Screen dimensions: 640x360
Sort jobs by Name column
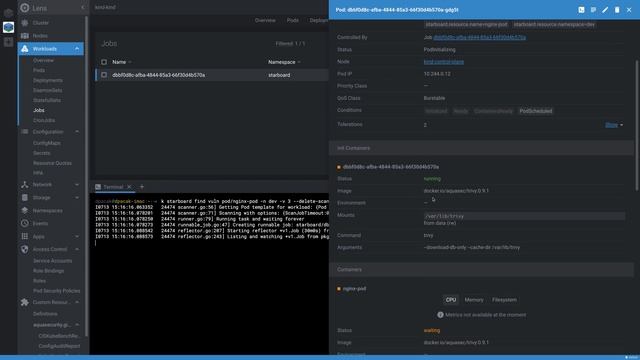coord(119,62)
